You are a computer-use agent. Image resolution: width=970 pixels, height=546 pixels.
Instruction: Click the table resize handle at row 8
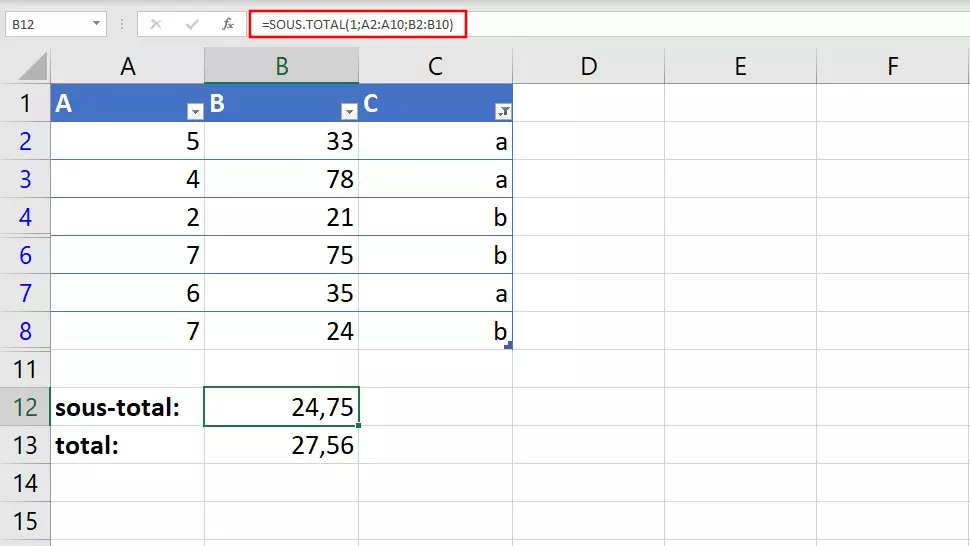508,345
